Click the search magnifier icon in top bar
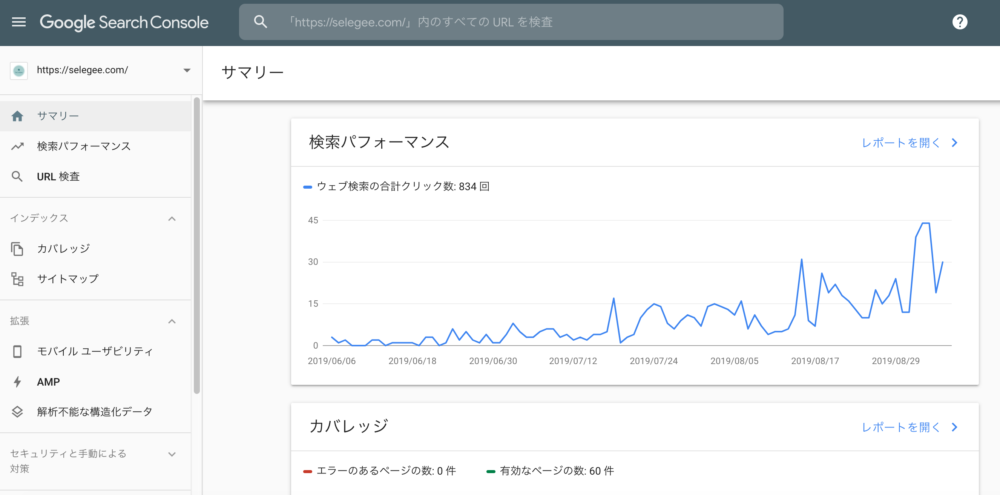This screenshot has height=495, width=1000. 260,22
